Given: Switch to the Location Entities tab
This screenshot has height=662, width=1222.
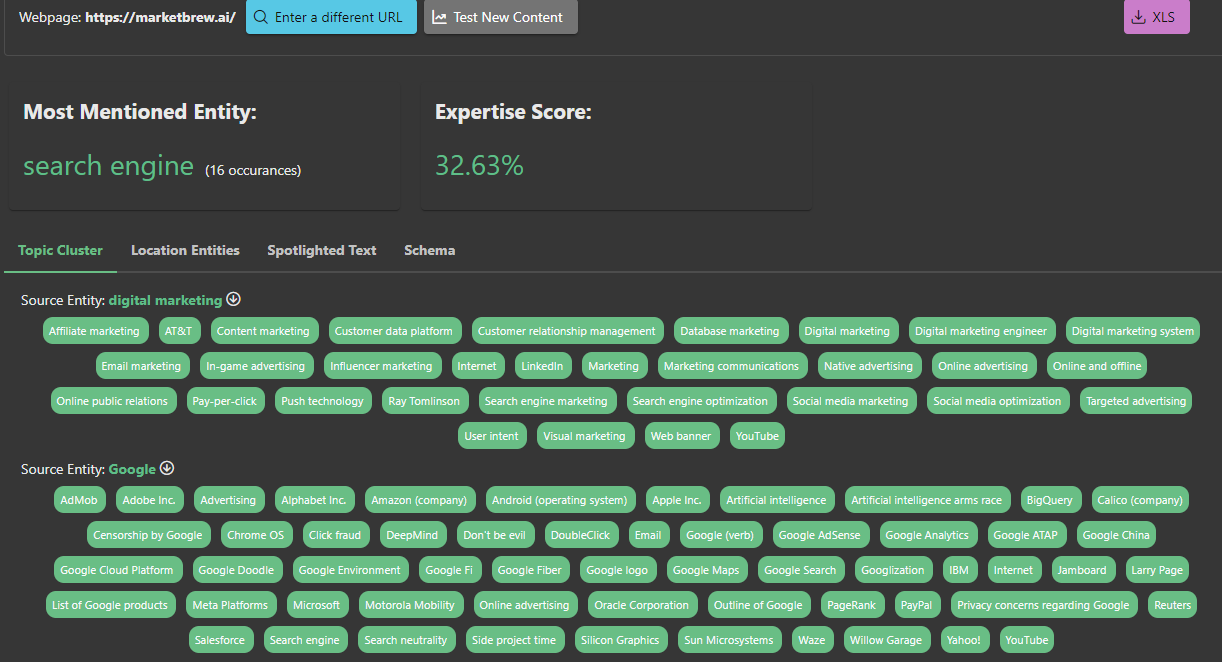Looking at the screenshot, I should [x=185, y=250].
